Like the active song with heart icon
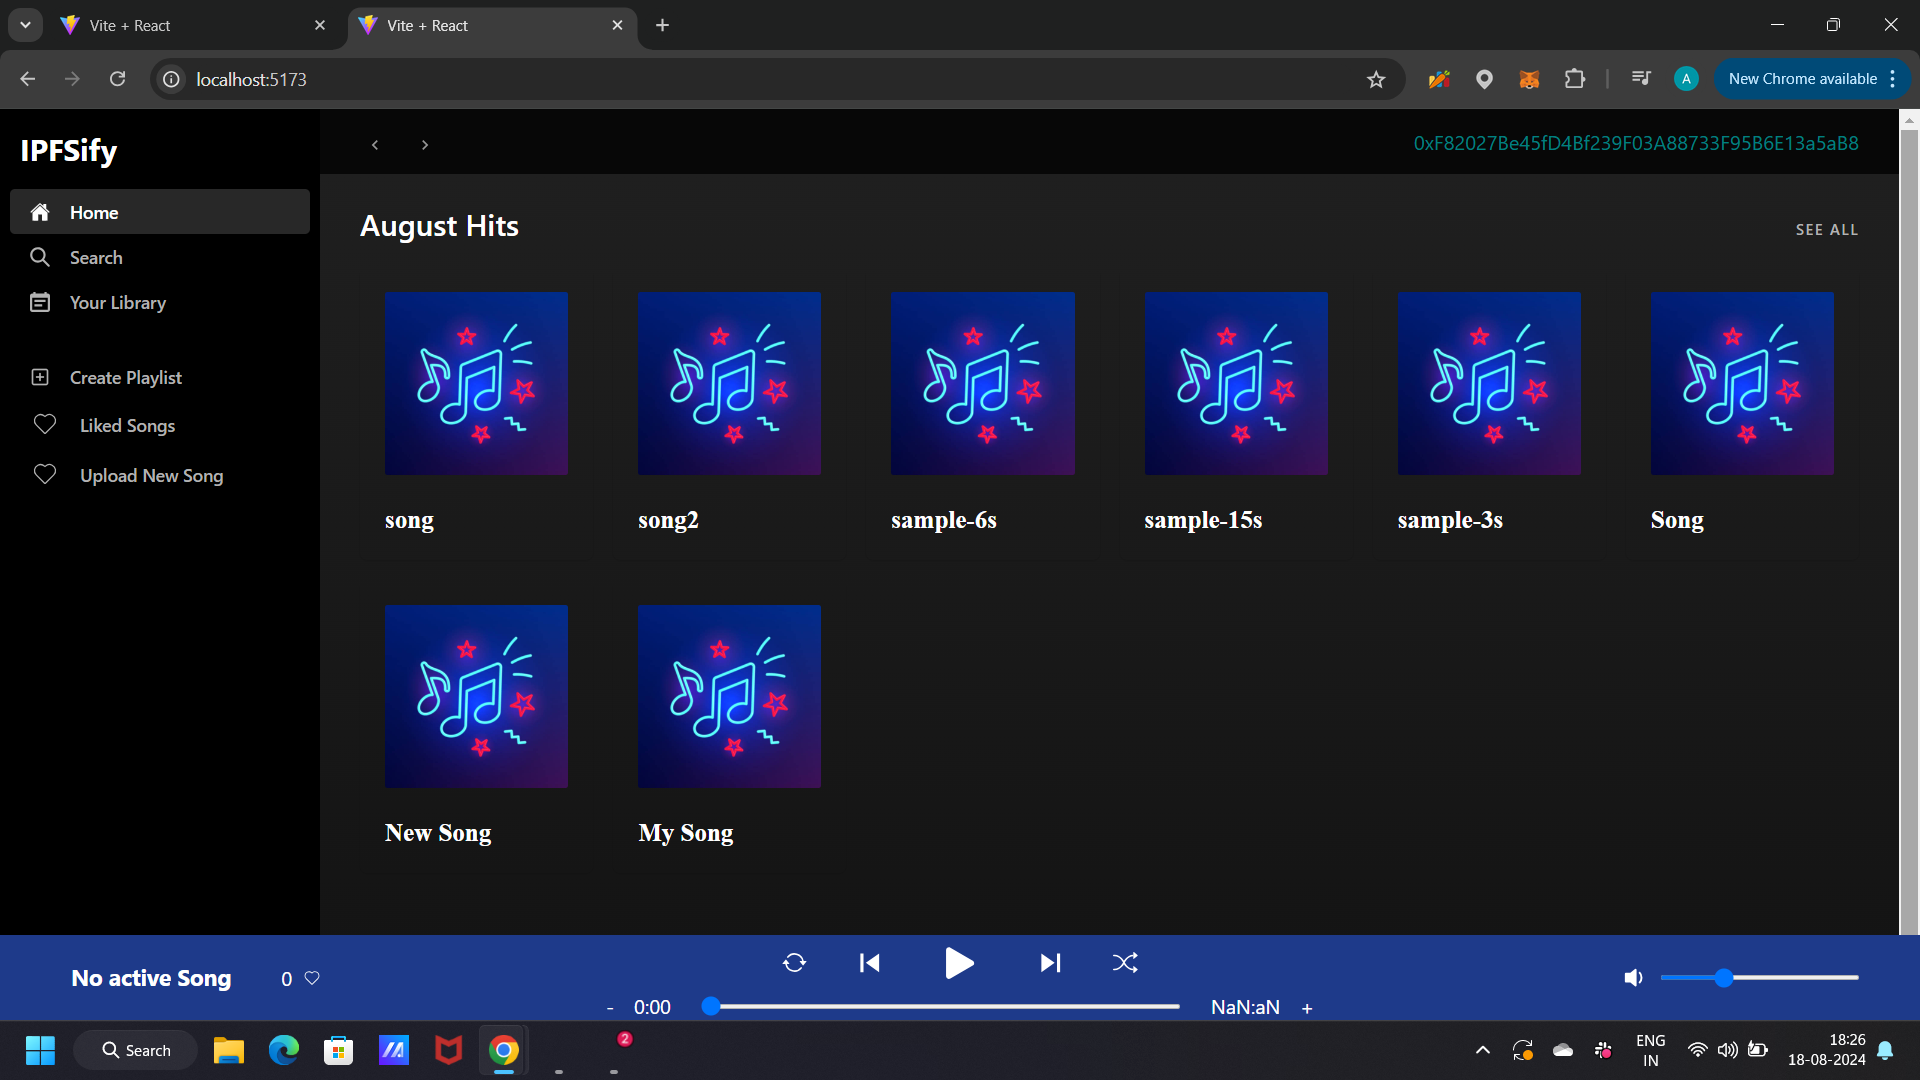 point(312,978)
